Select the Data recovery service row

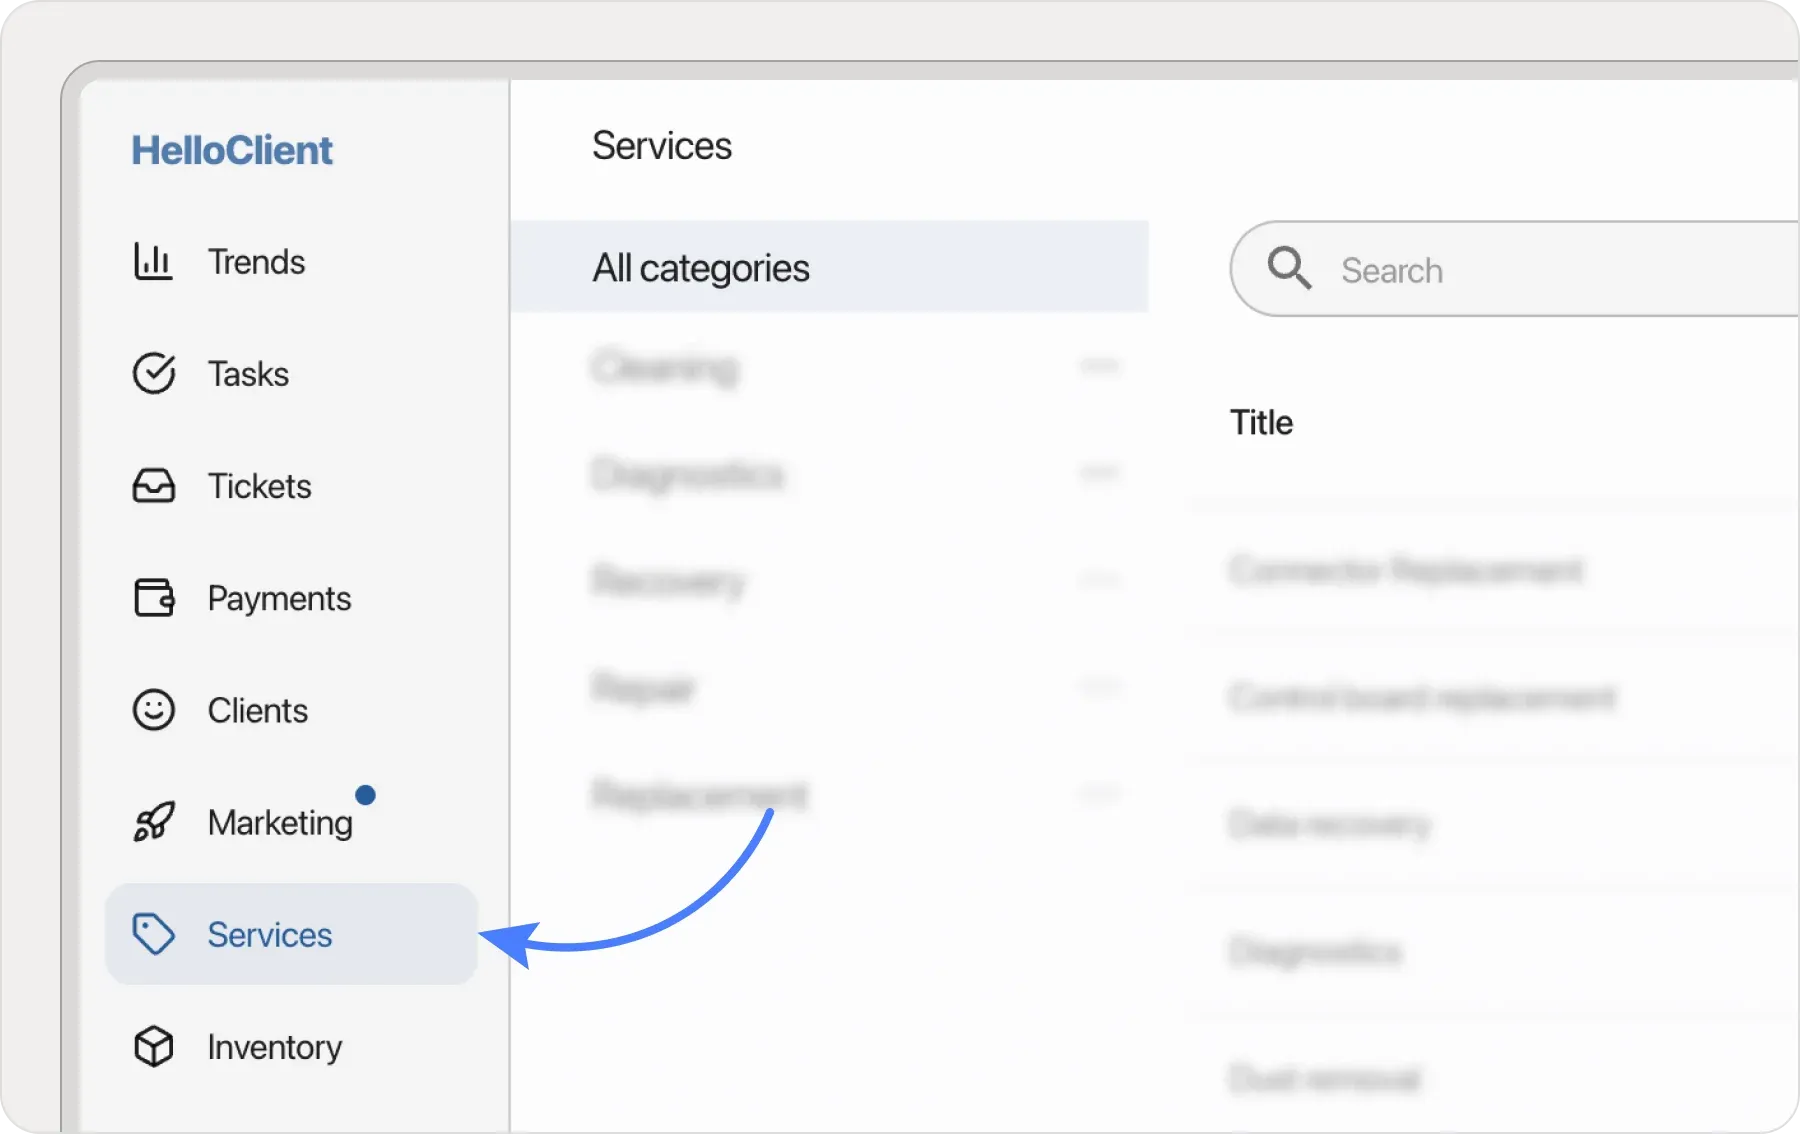(1329, 824)
